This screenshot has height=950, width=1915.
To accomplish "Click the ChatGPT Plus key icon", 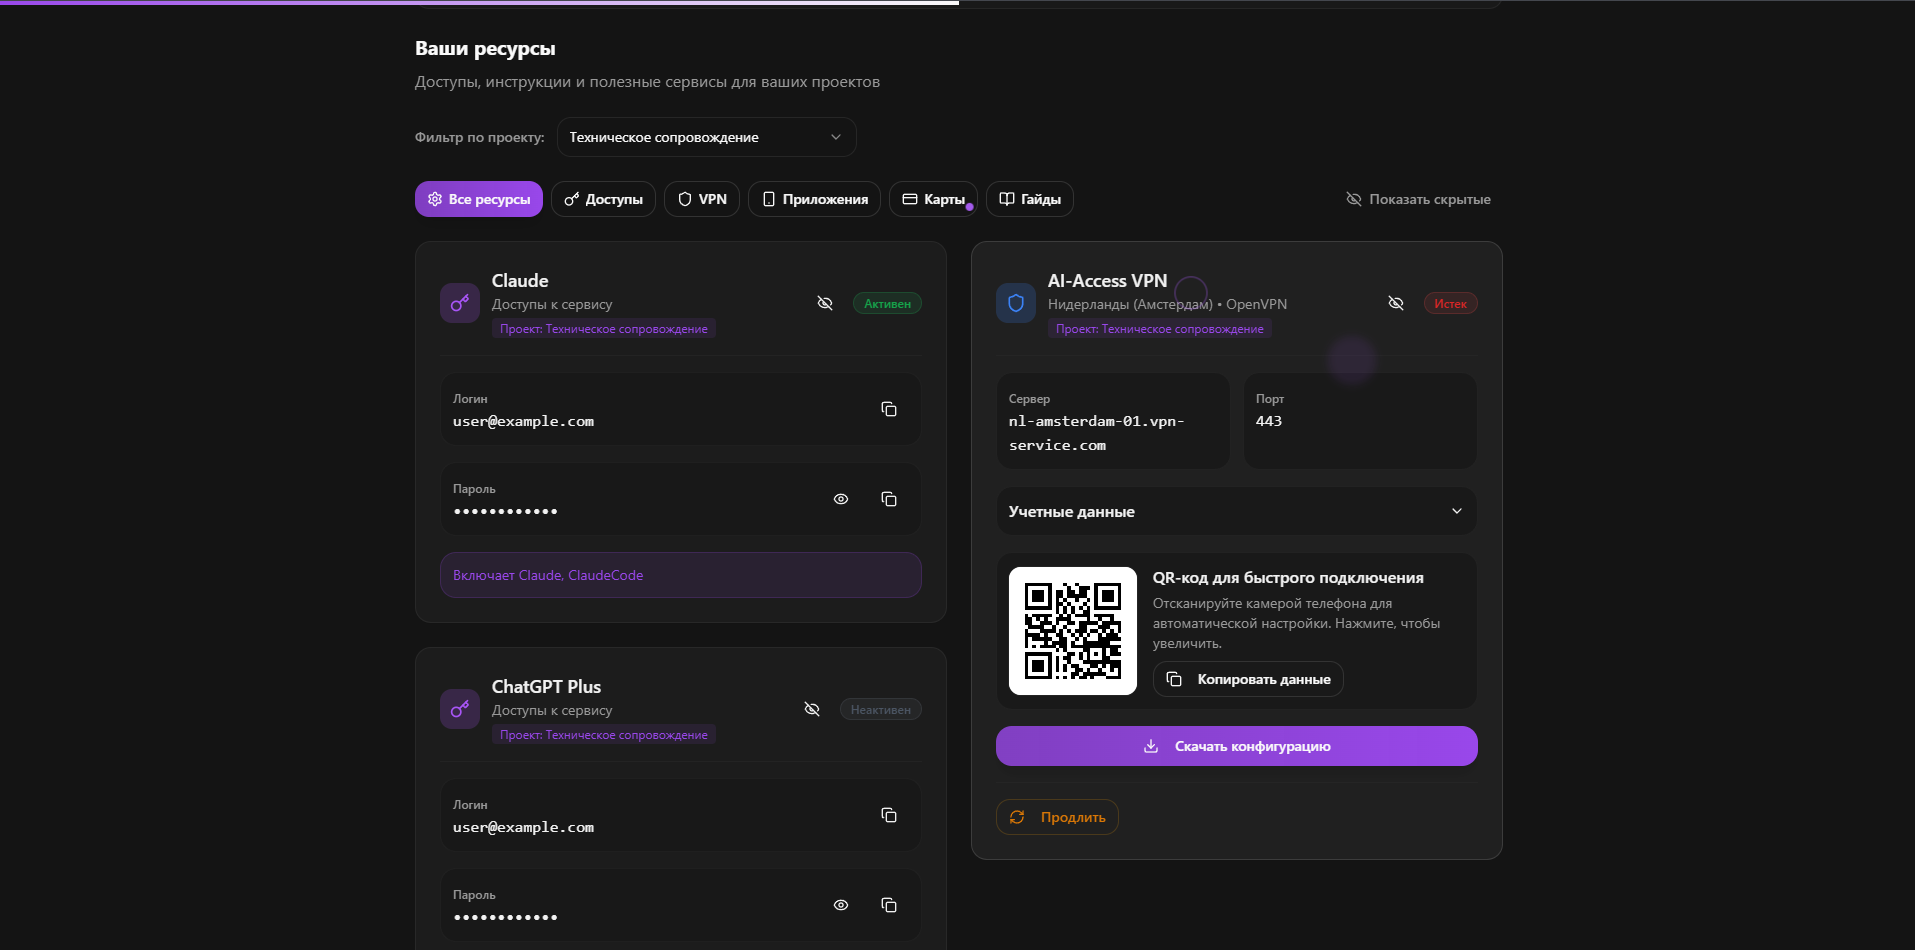I will click(460, 709).
